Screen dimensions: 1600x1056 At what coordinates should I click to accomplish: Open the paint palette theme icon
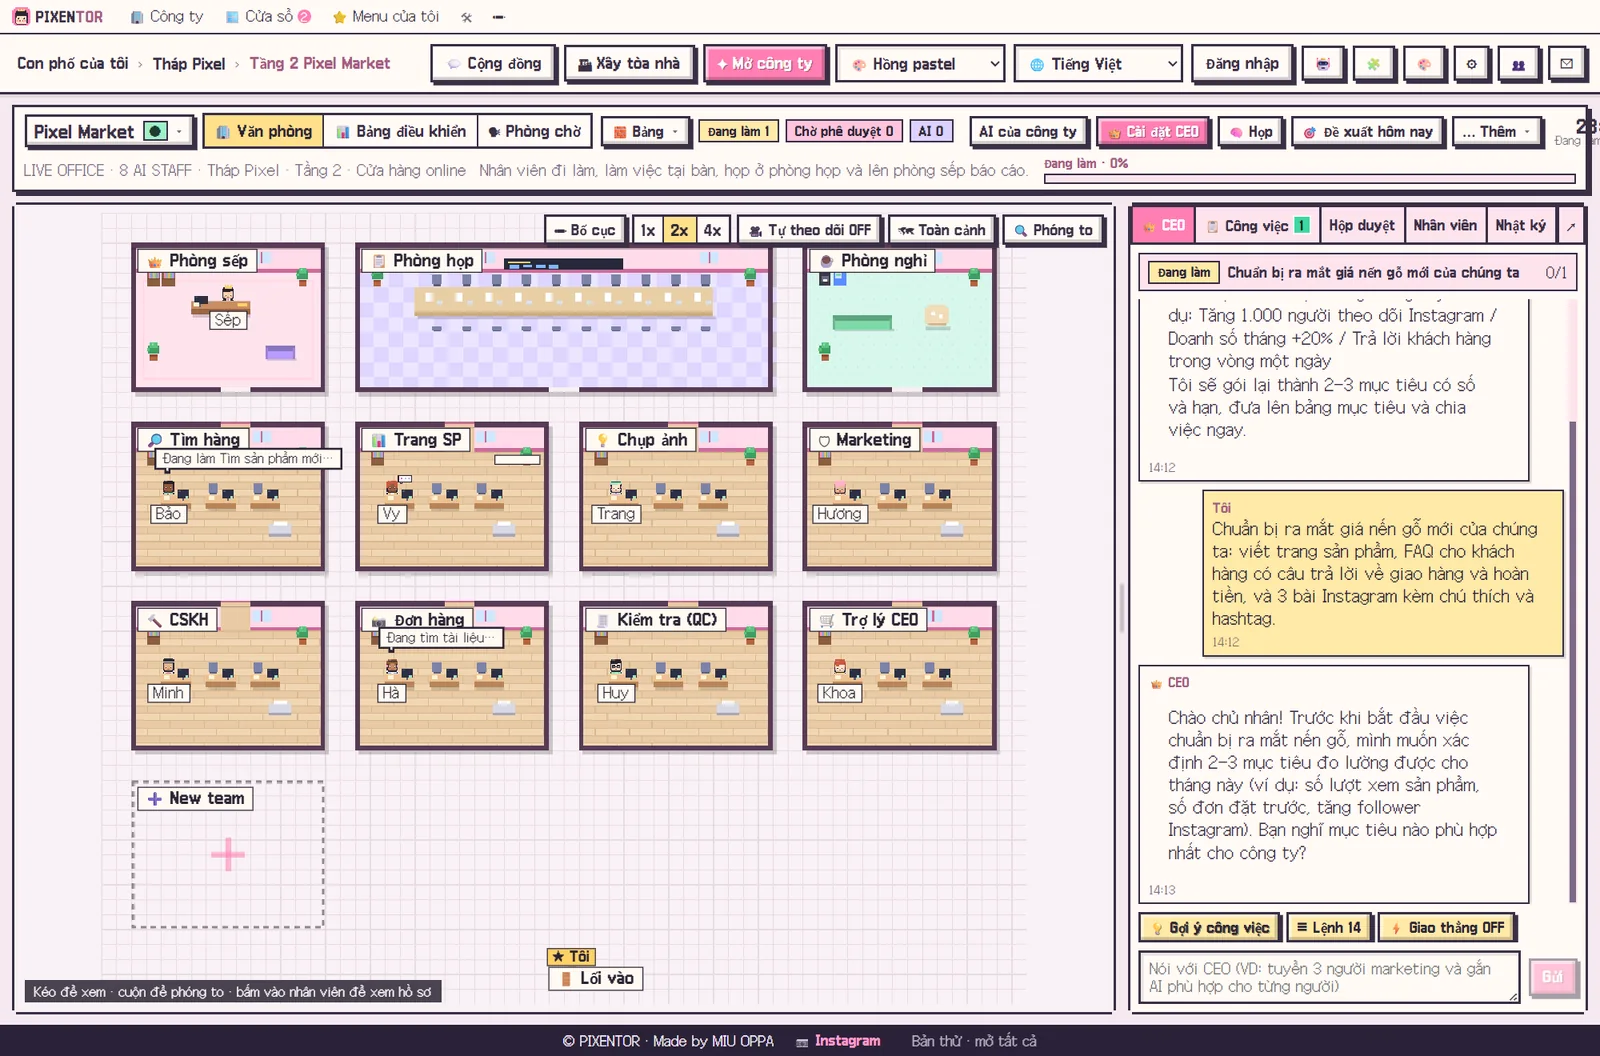(x=1423, y=64)
